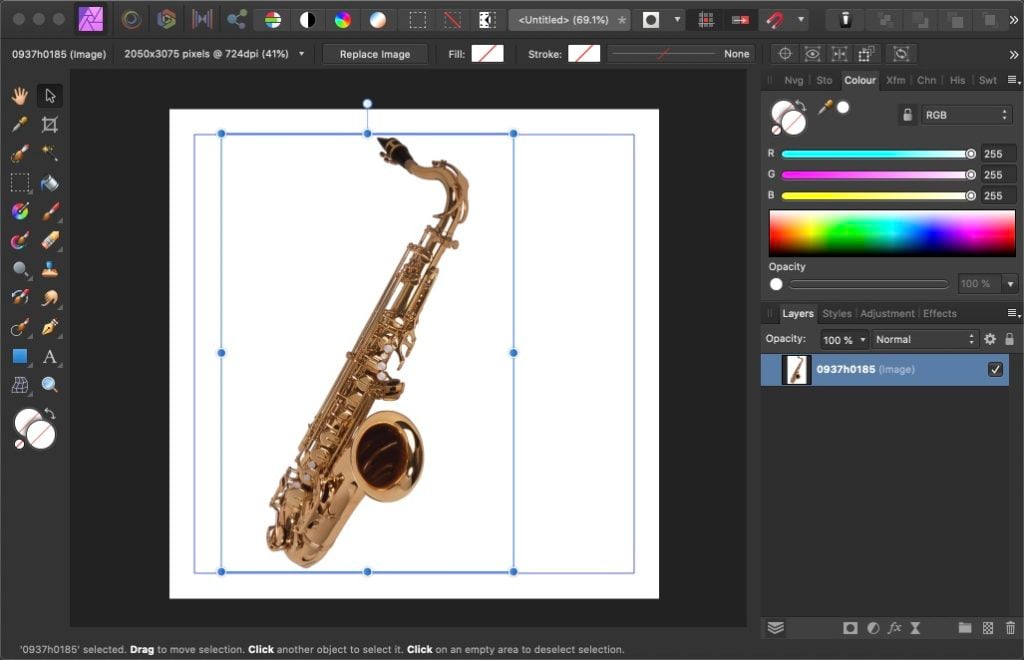This screenshot has width=1024, height=660.
Task: Choose the Flood Fill tool
Action: click(x=48, y=184)
